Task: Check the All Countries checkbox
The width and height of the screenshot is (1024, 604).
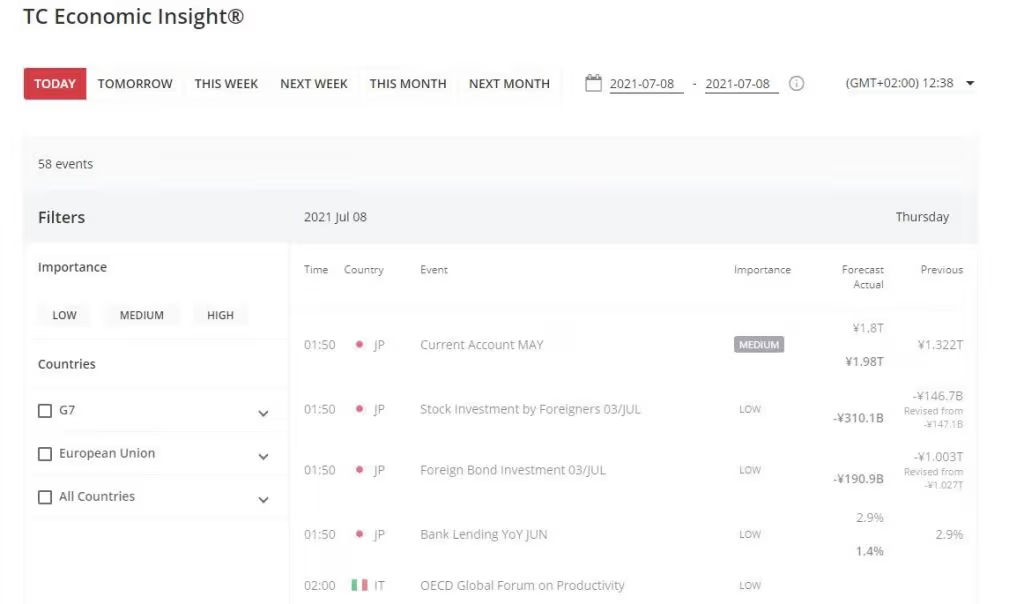Action: (44, 496)
